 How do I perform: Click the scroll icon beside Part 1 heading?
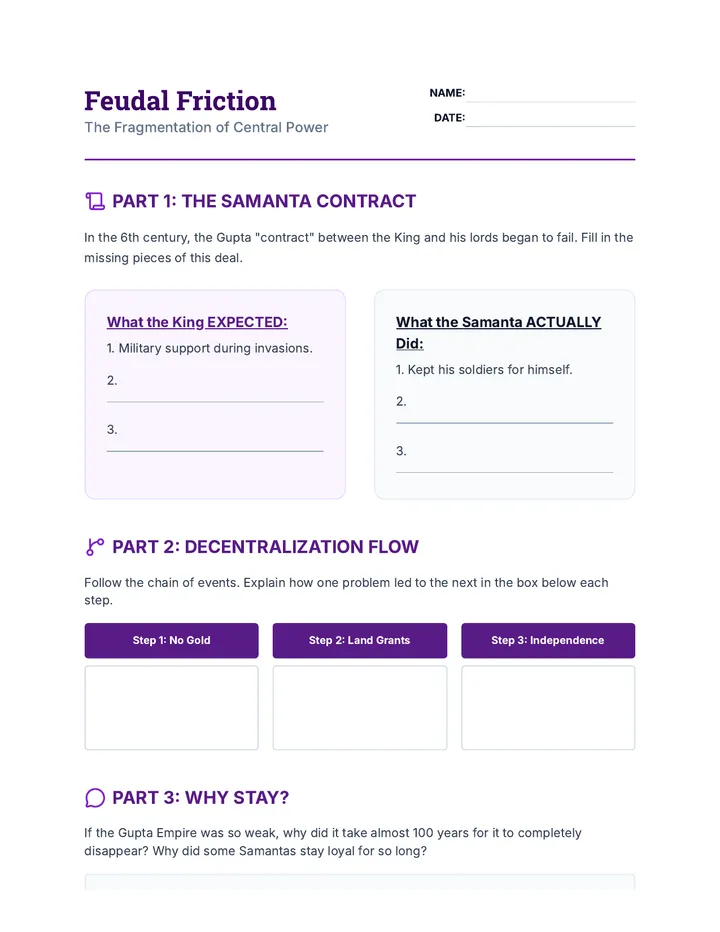click(95, 201)
